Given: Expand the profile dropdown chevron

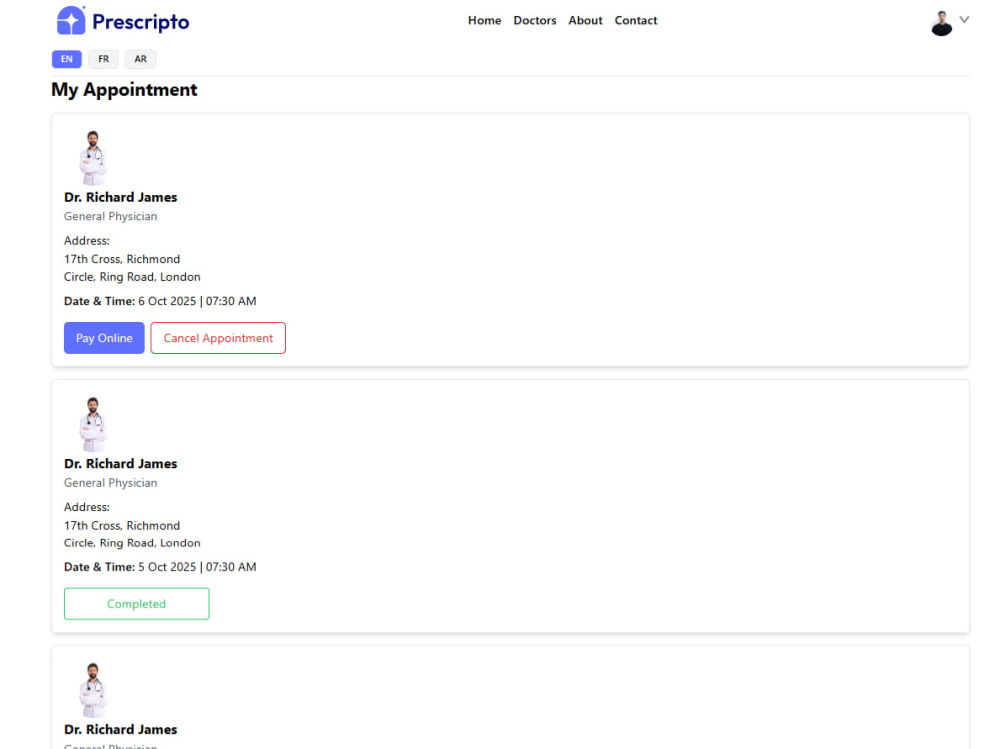Looking at the screenshot, I should [964, 20].
